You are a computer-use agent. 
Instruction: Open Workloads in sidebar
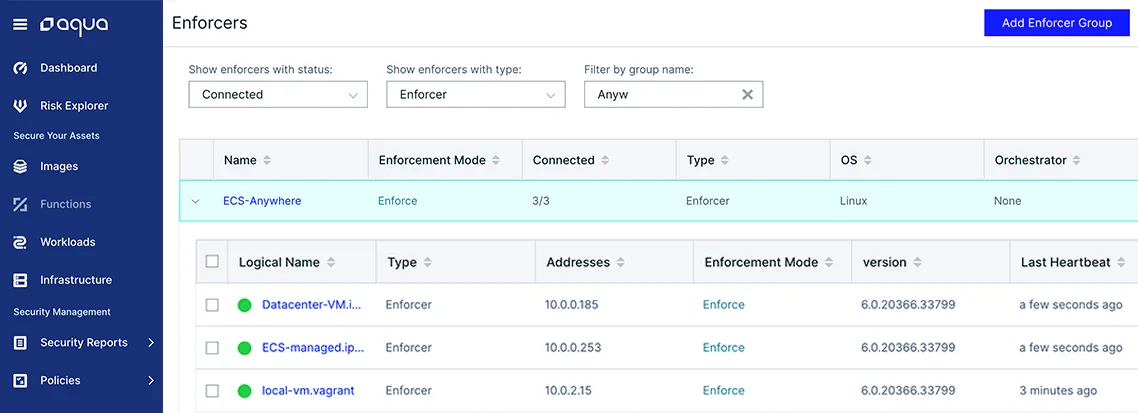(x=67, y=242)
